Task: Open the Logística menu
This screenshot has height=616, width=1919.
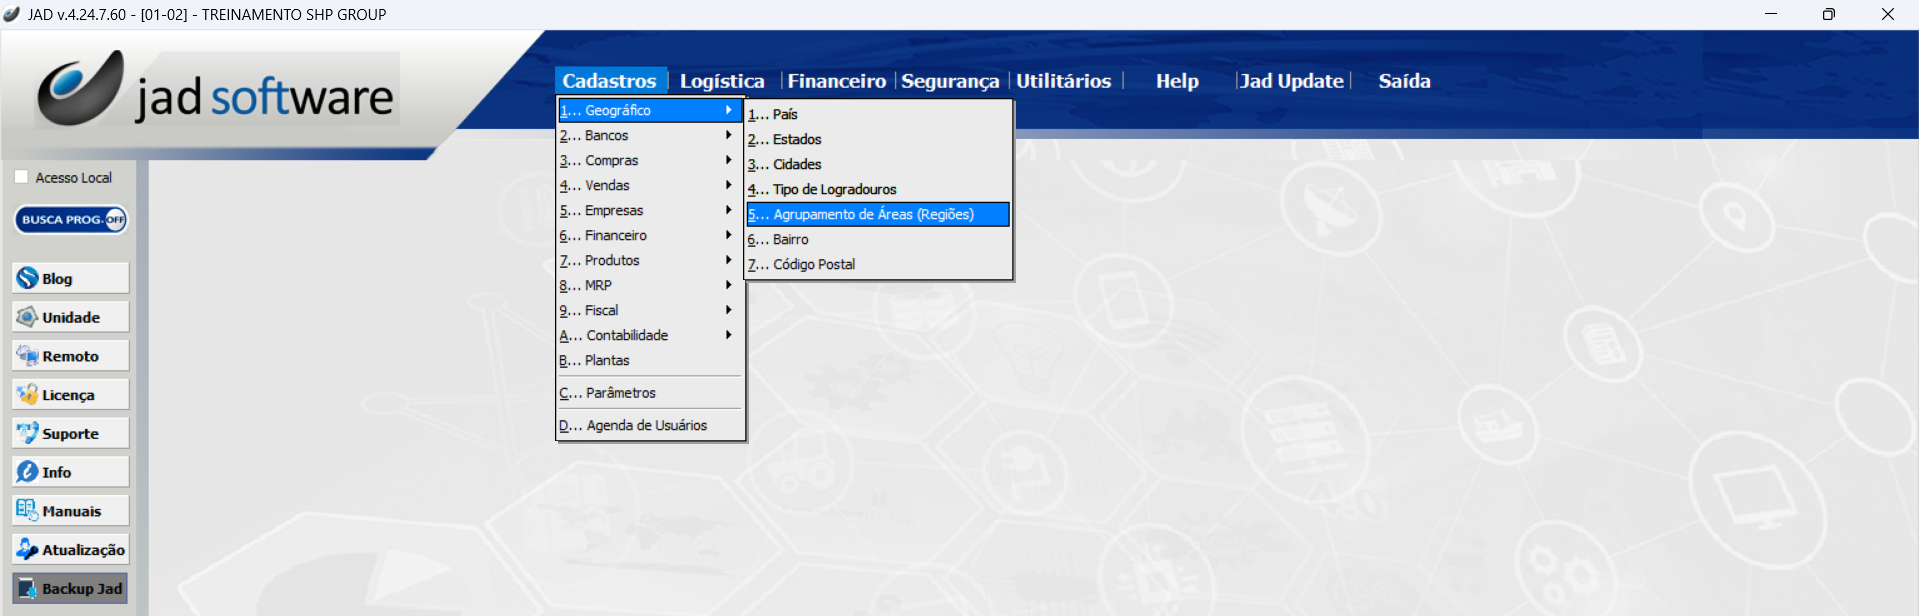Action: (721, 81)
